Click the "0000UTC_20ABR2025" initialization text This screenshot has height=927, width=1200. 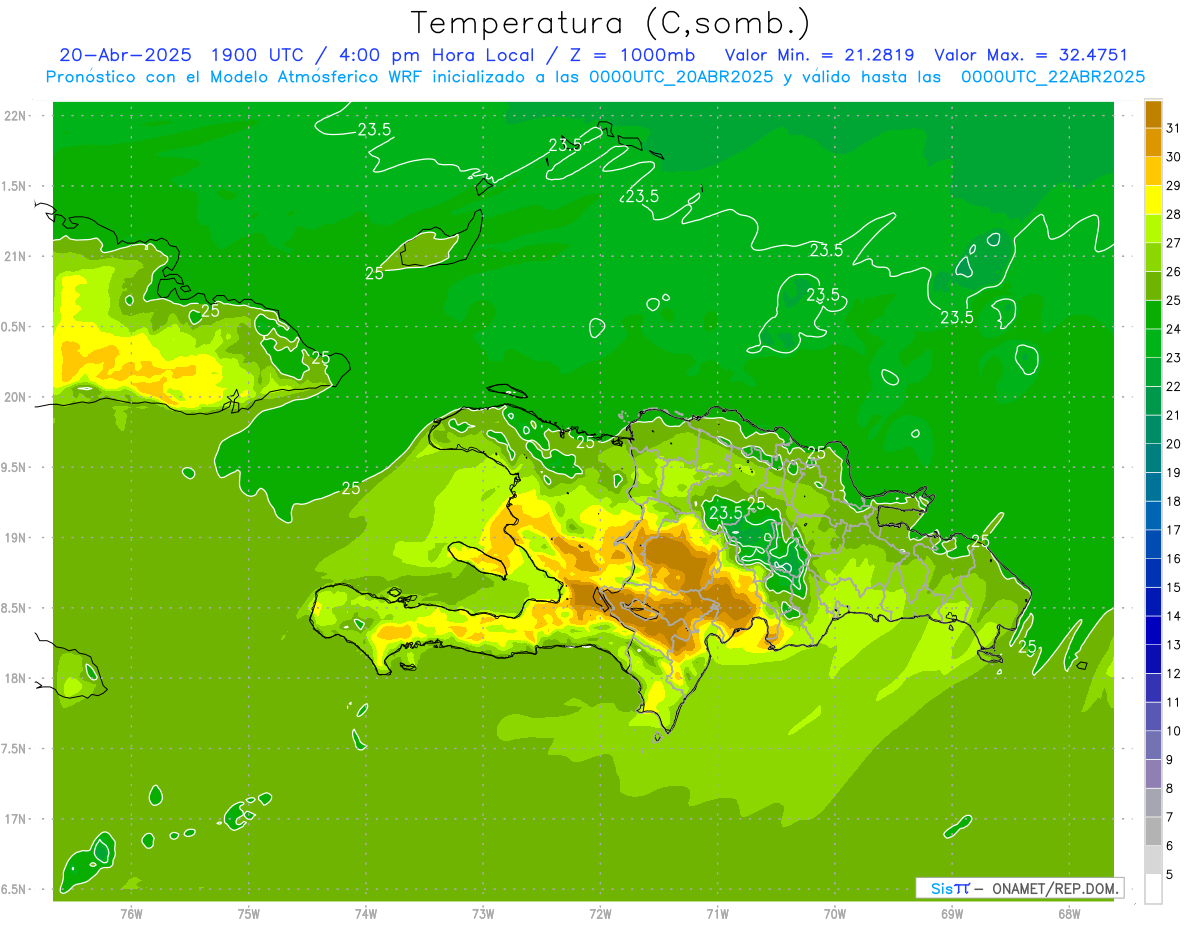pyautogui.click(x=681, y=77)
